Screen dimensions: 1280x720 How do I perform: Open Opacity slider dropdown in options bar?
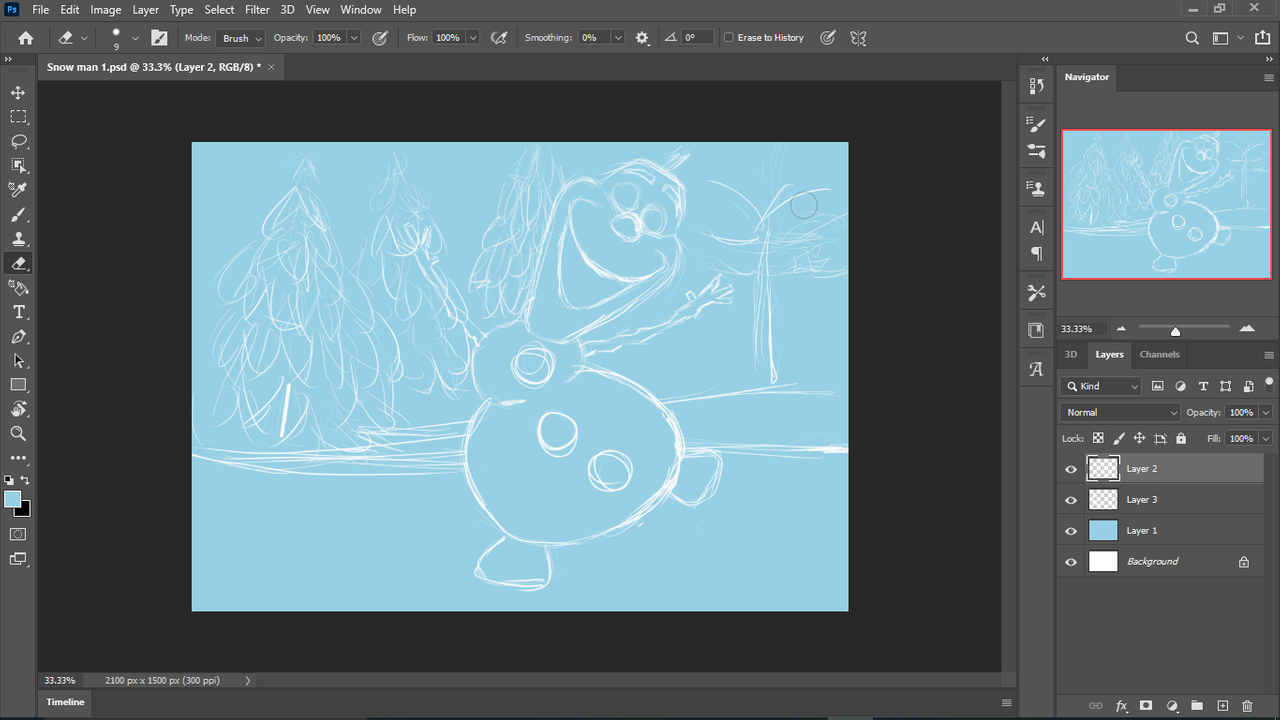(x=354, y=38)
